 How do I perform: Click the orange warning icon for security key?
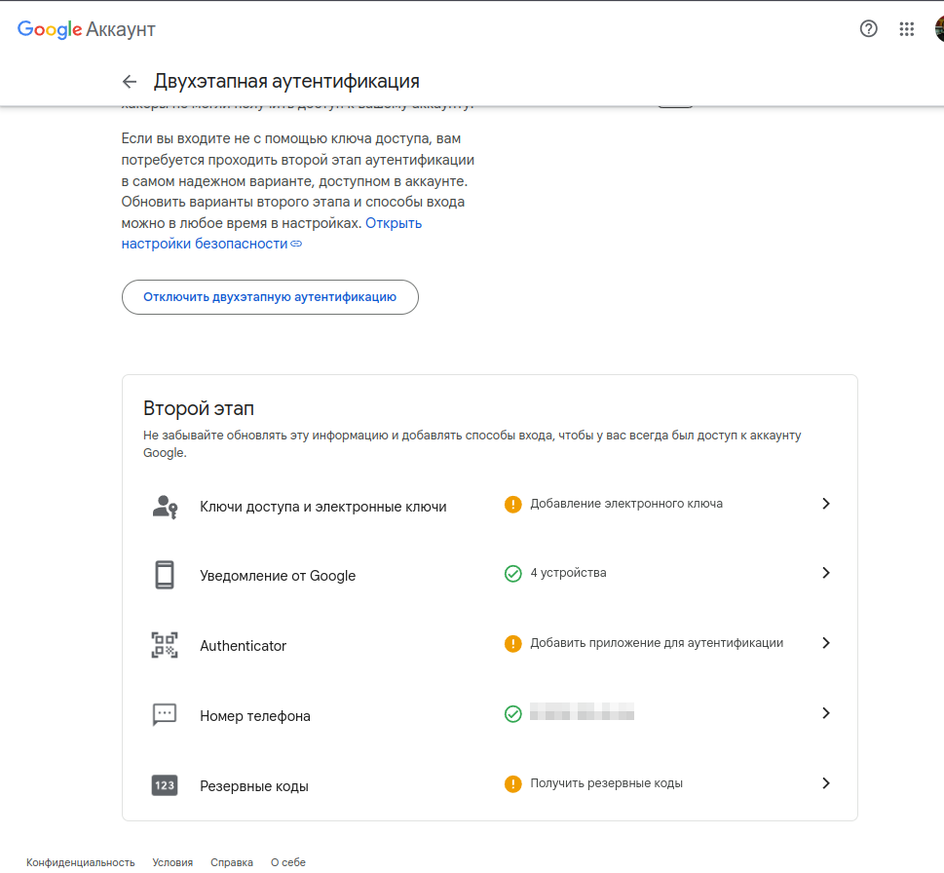pos(513,504)
